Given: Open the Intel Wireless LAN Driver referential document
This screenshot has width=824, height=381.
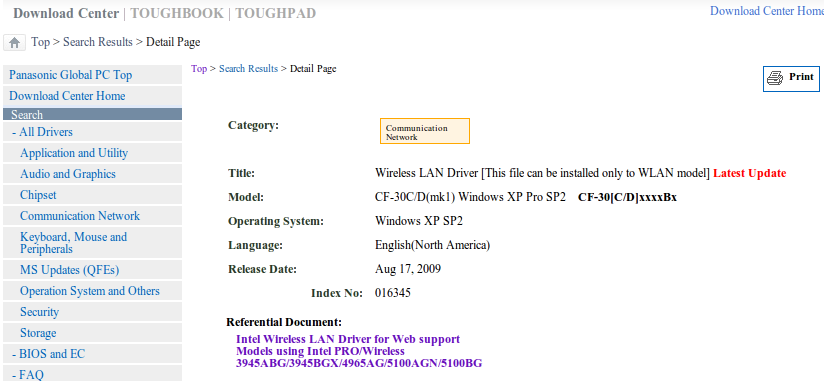Looking at the screenshot, I should [x=359, y=351].
